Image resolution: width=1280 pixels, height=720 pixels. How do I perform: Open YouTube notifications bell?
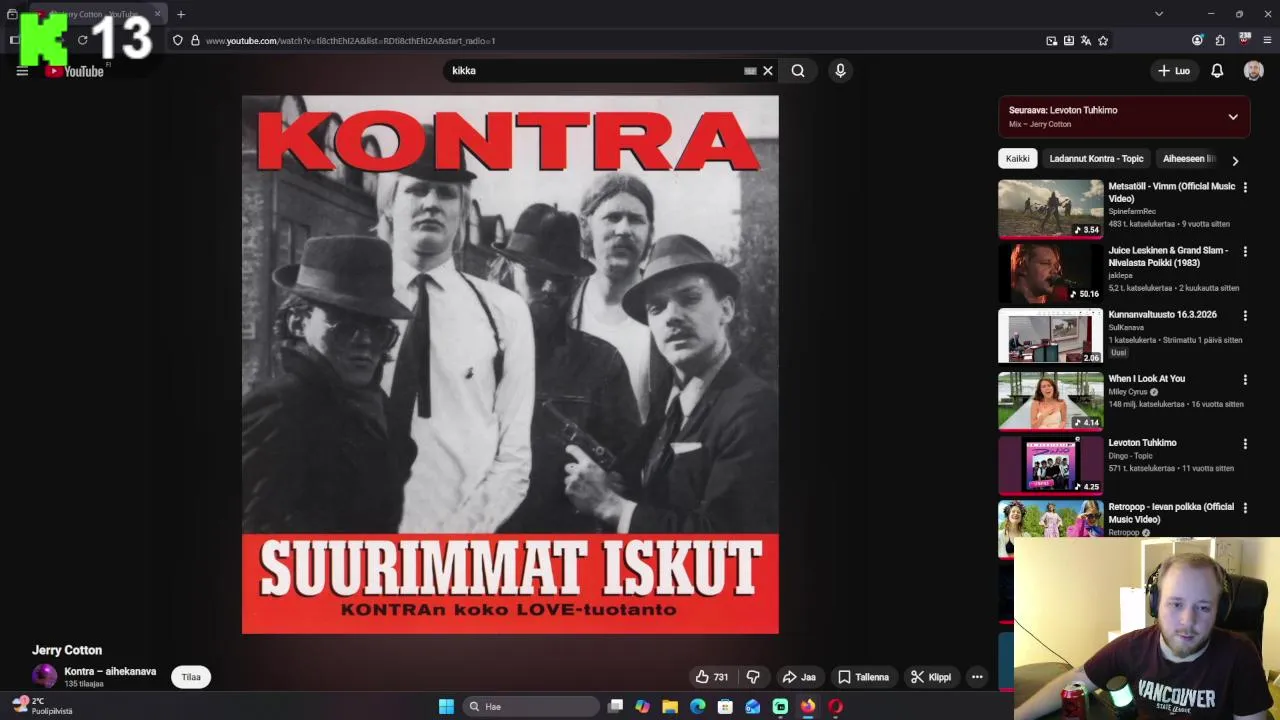[x=1217, y=71]
